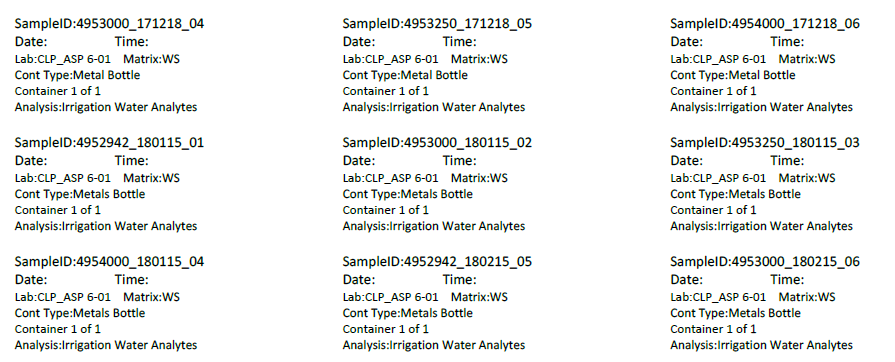Click the Analysis line in label 171218_05

click(x=434, y=107)
